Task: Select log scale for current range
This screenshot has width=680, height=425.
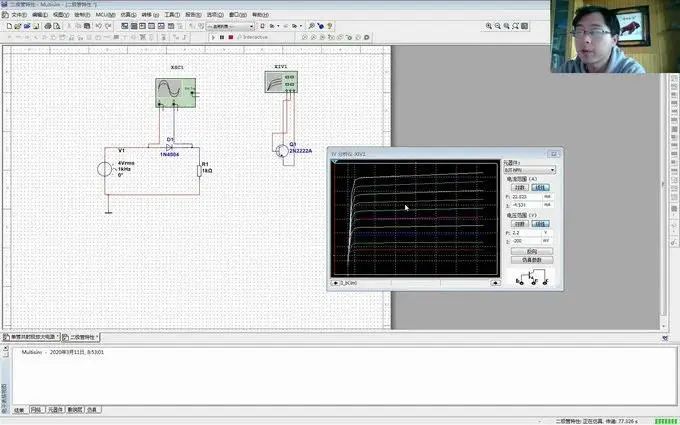Action: coord(520,187)
